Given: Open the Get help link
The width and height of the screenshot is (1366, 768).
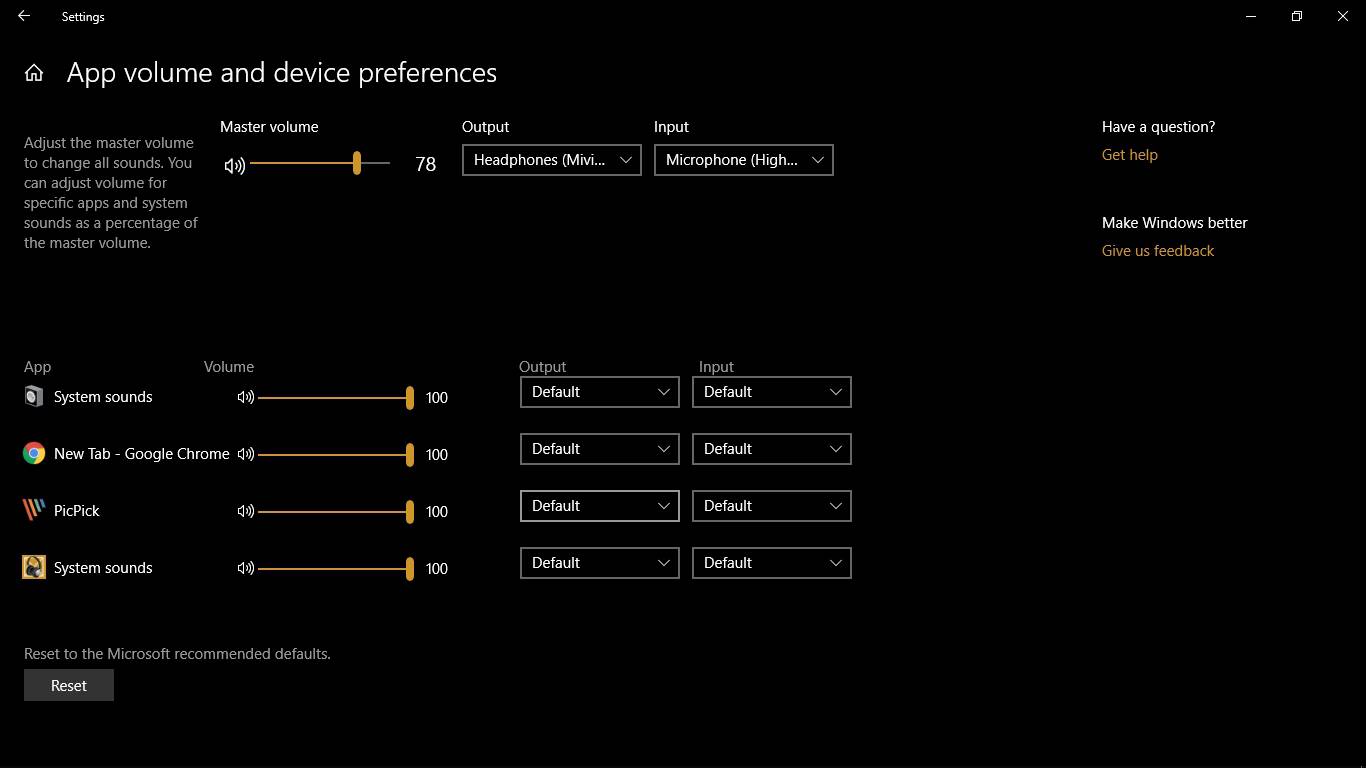Looking at the screenshot, I should [1129, 155].
